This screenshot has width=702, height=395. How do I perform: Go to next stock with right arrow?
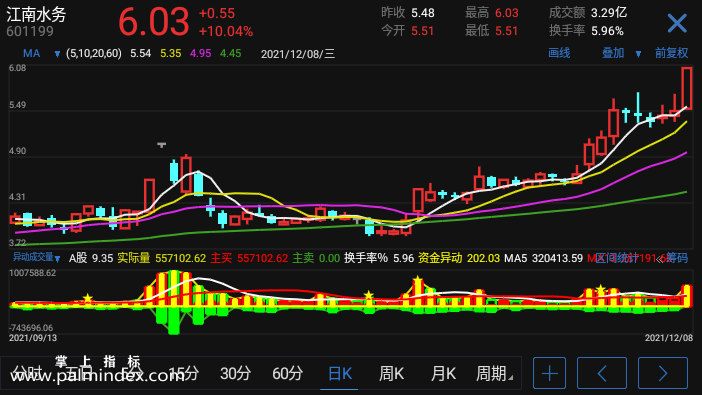coord(663,373)
